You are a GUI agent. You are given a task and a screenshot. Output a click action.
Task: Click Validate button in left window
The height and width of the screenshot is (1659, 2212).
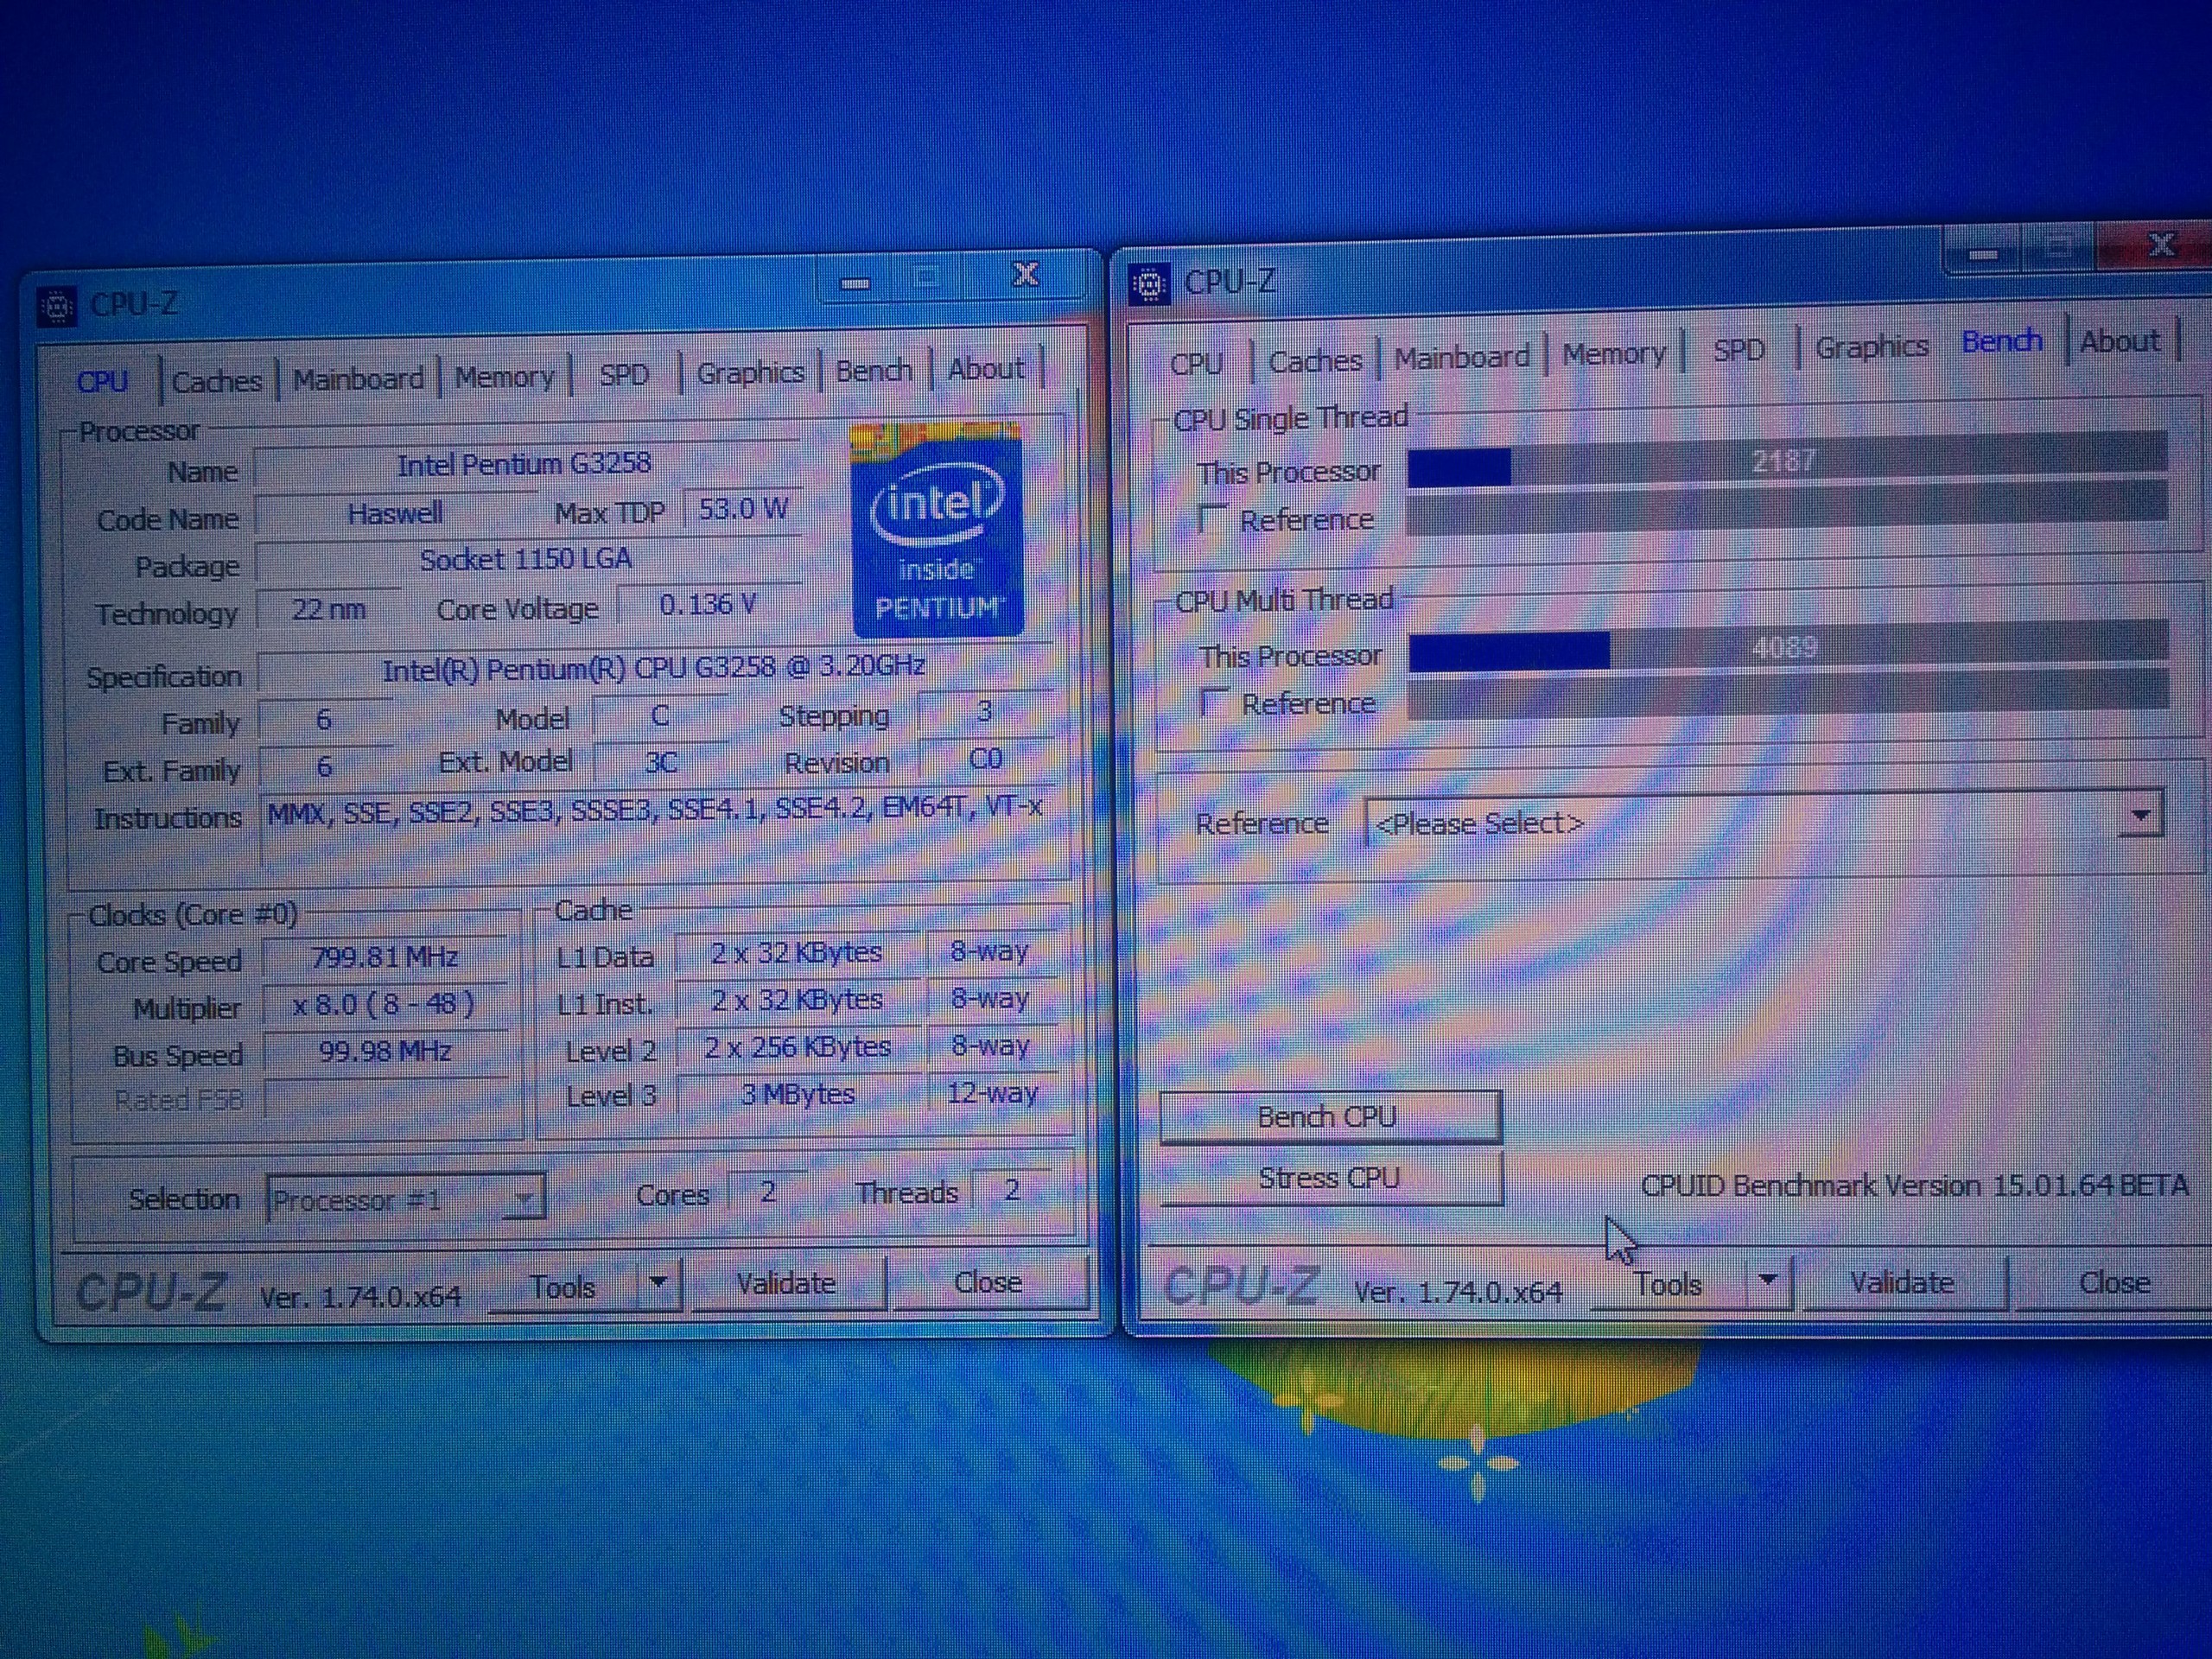click(787, 1283)
